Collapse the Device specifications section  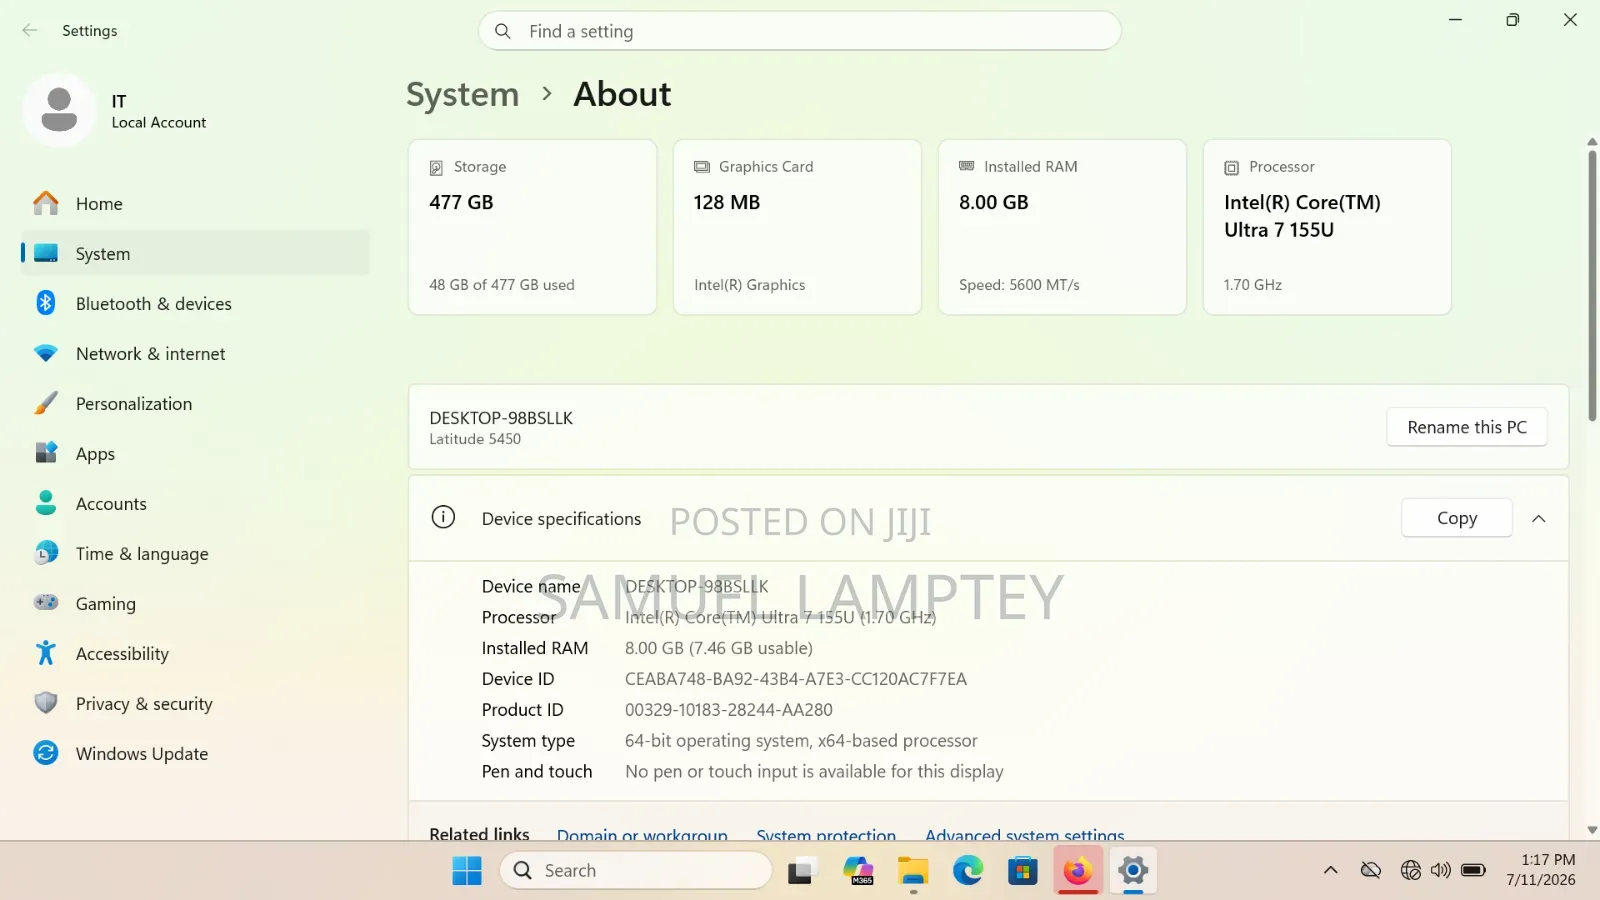(x=1539, y=518)
